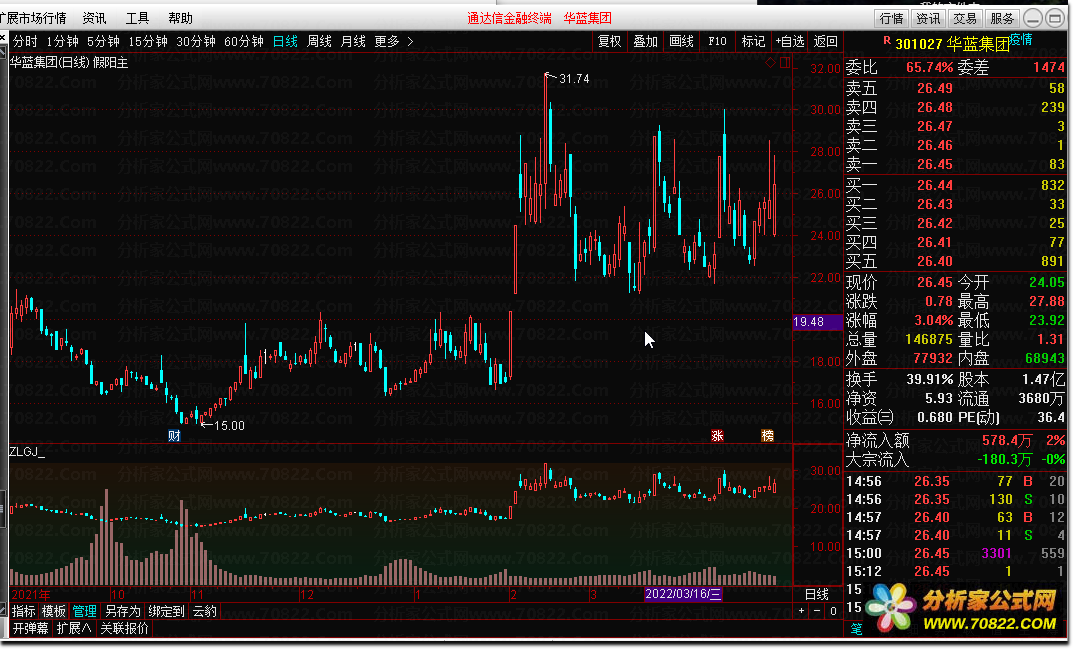Click the minus zoom button under the chart
The width and height of the screenshot is (1074, 649).
(x=816, y=611)
